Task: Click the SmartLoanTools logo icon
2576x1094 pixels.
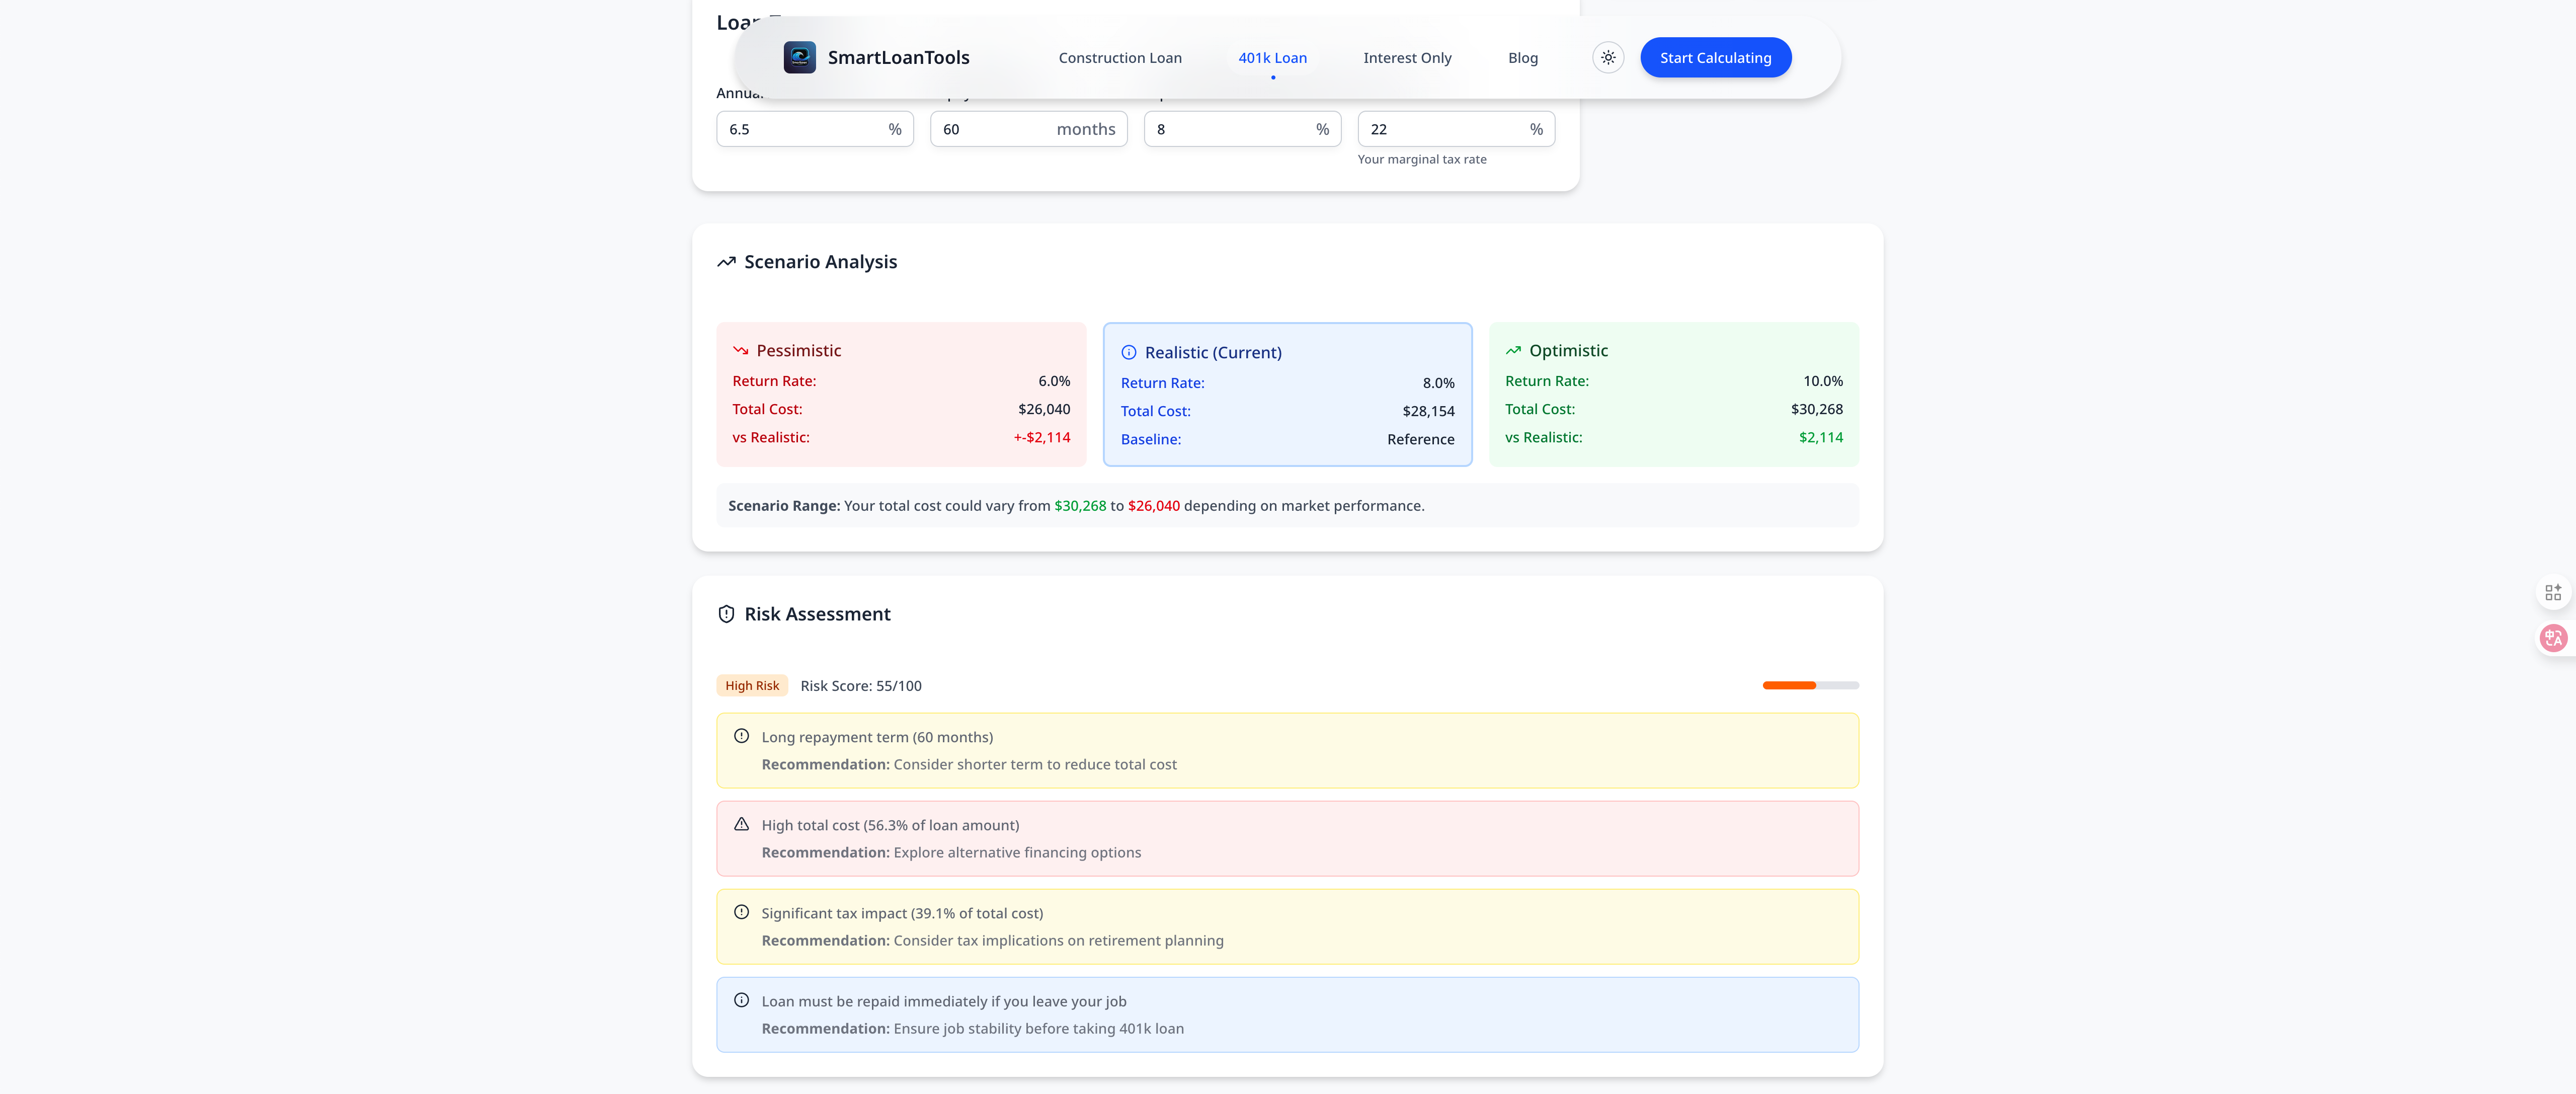Action: (799, 57)
